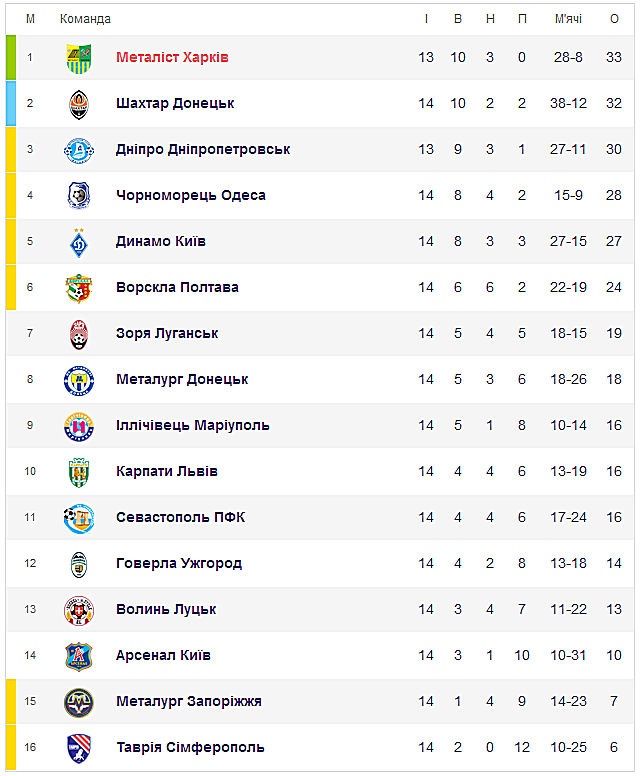Click the Karpaty Lviv club logo
This screenshot has width=641, height=776.
pyautogui.click(x=79, y=472)
